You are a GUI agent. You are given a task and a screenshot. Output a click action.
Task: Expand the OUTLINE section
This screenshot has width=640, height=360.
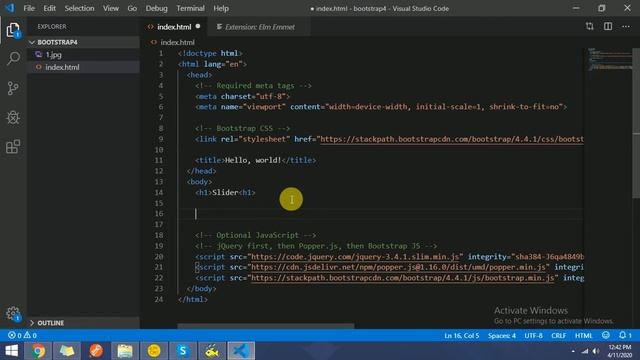coord(84,323)
